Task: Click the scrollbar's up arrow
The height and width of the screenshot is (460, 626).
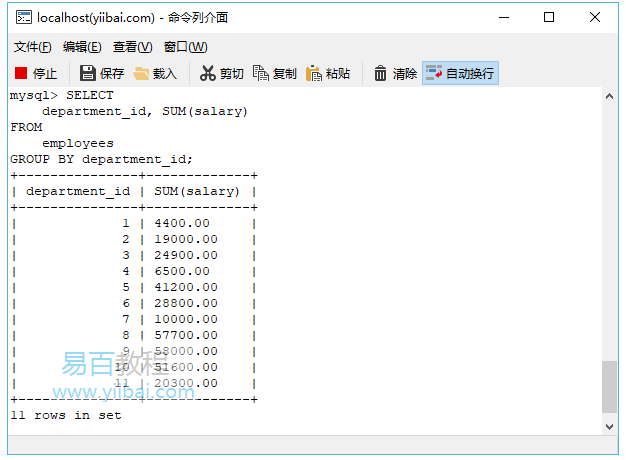Action: click(609, 96)
